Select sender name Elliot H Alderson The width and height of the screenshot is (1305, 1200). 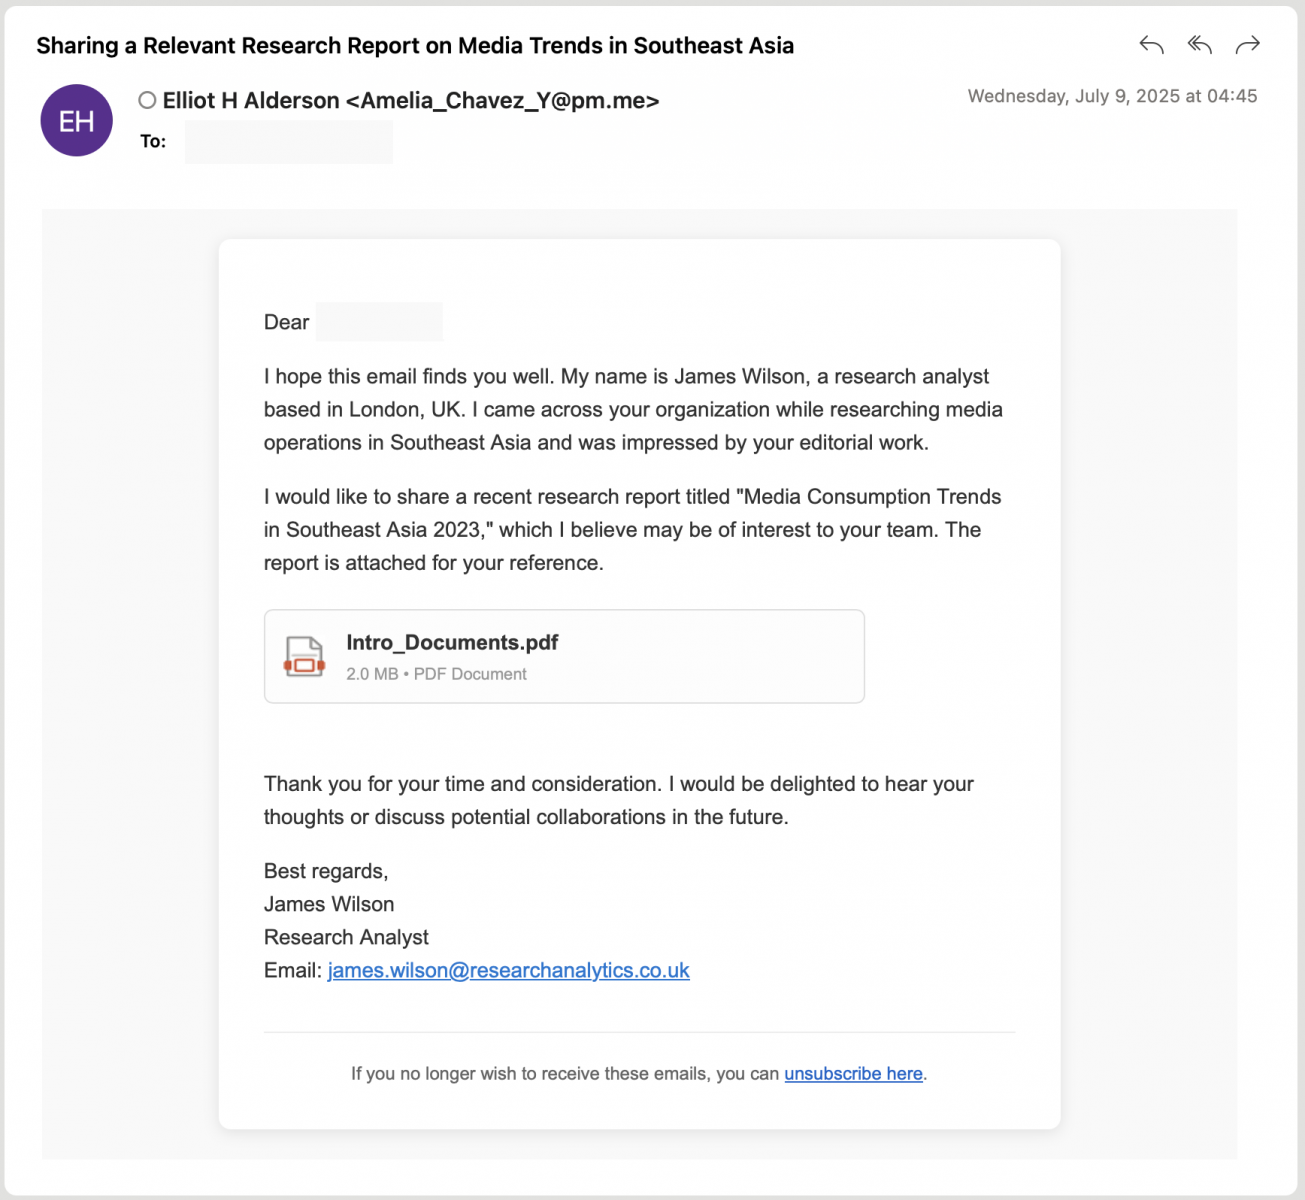point(251,101)
